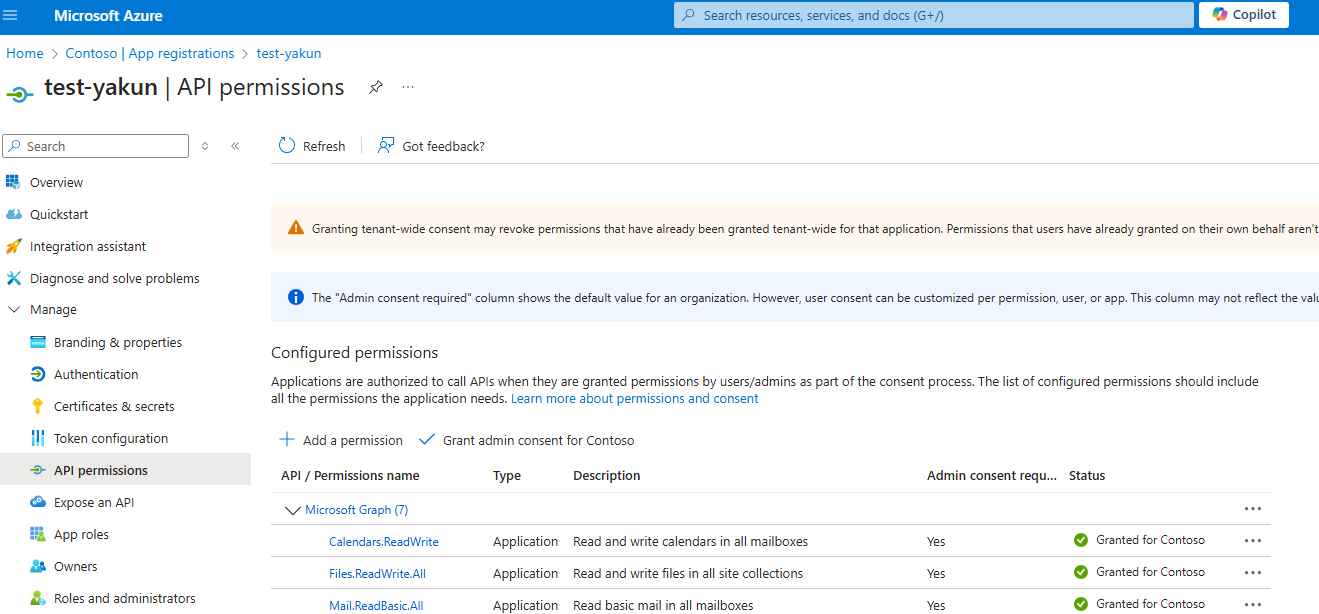Click "Read and write files in all site collections"
The image size is (1319, 614).
[688, 574]
